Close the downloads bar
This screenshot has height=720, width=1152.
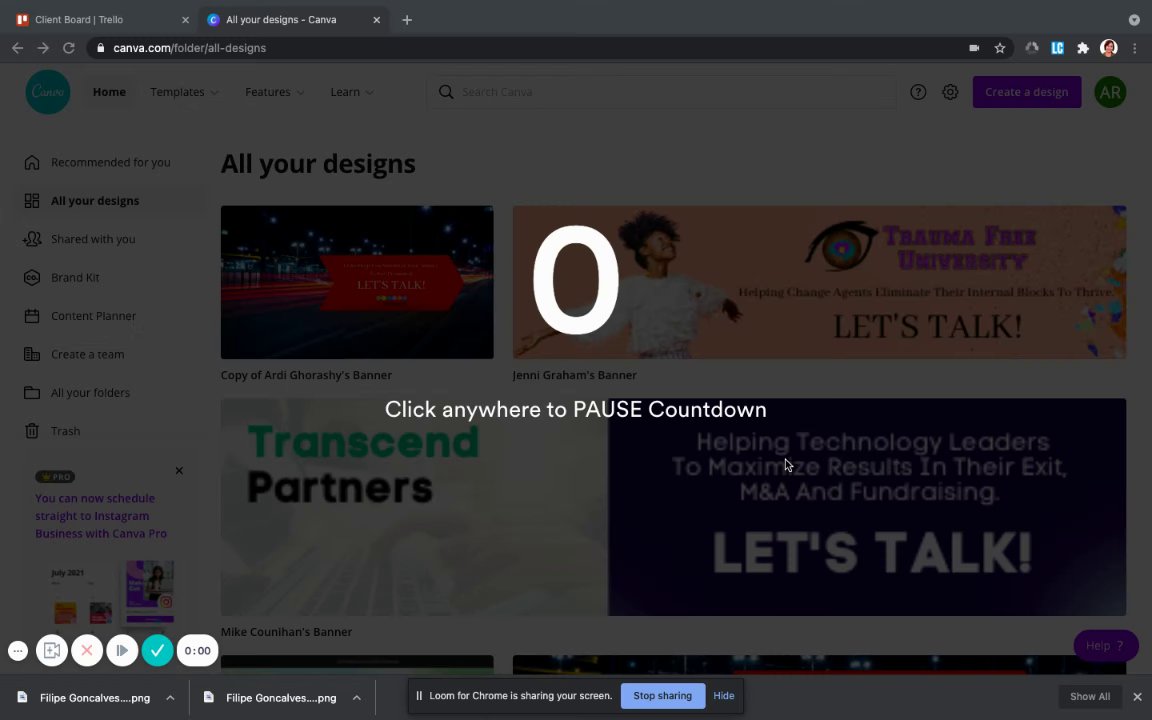click(1137, 696)
